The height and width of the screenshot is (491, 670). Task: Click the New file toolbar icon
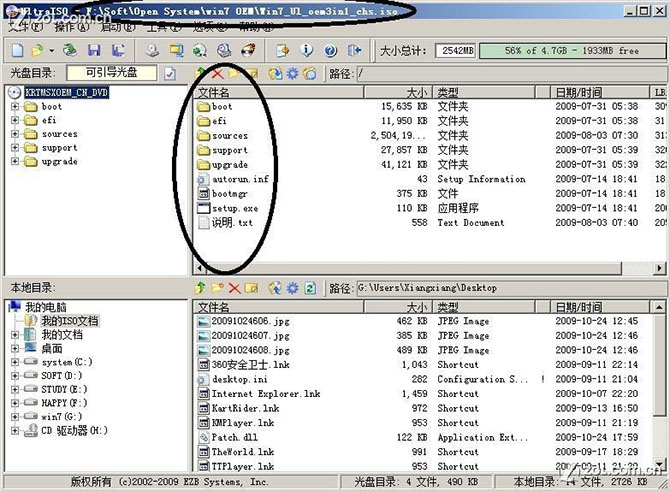click(x=17, y=50)
